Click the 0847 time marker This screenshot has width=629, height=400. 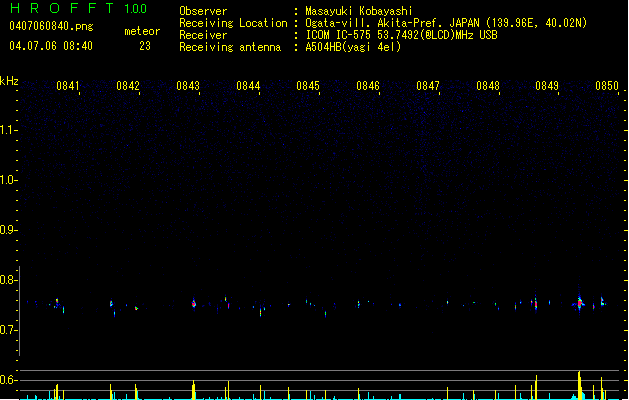pyautogui.click(x=428, y=86)
